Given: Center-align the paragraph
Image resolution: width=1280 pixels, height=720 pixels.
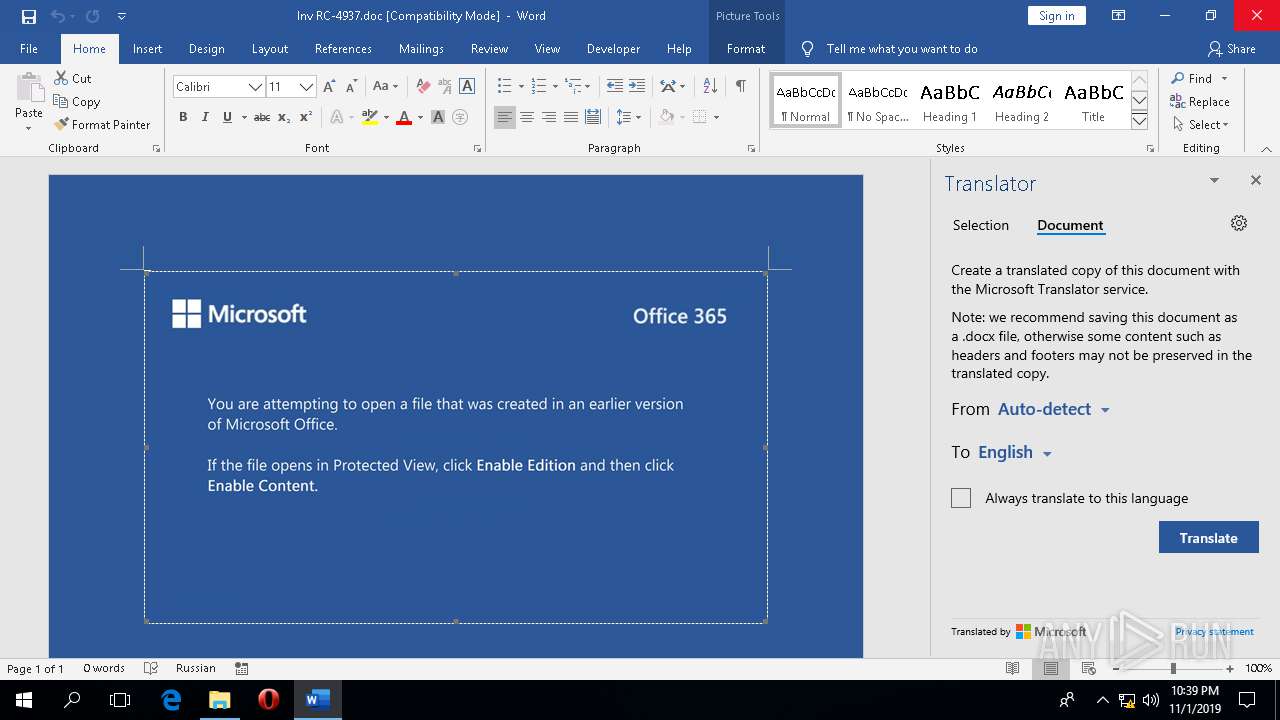Looking at the screenshot, I should pyautogui.click(x=527, y=117).
